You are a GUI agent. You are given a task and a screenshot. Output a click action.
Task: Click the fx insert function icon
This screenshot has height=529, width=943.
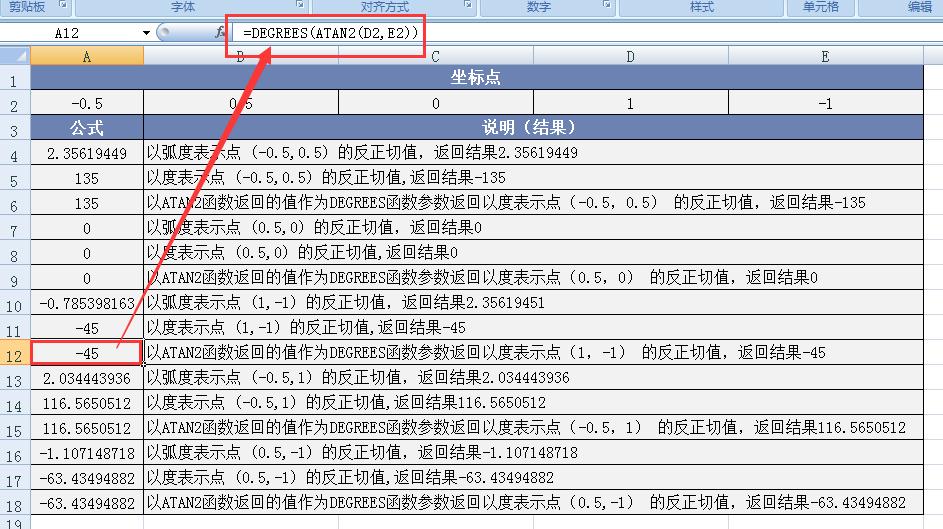(220, 32)
